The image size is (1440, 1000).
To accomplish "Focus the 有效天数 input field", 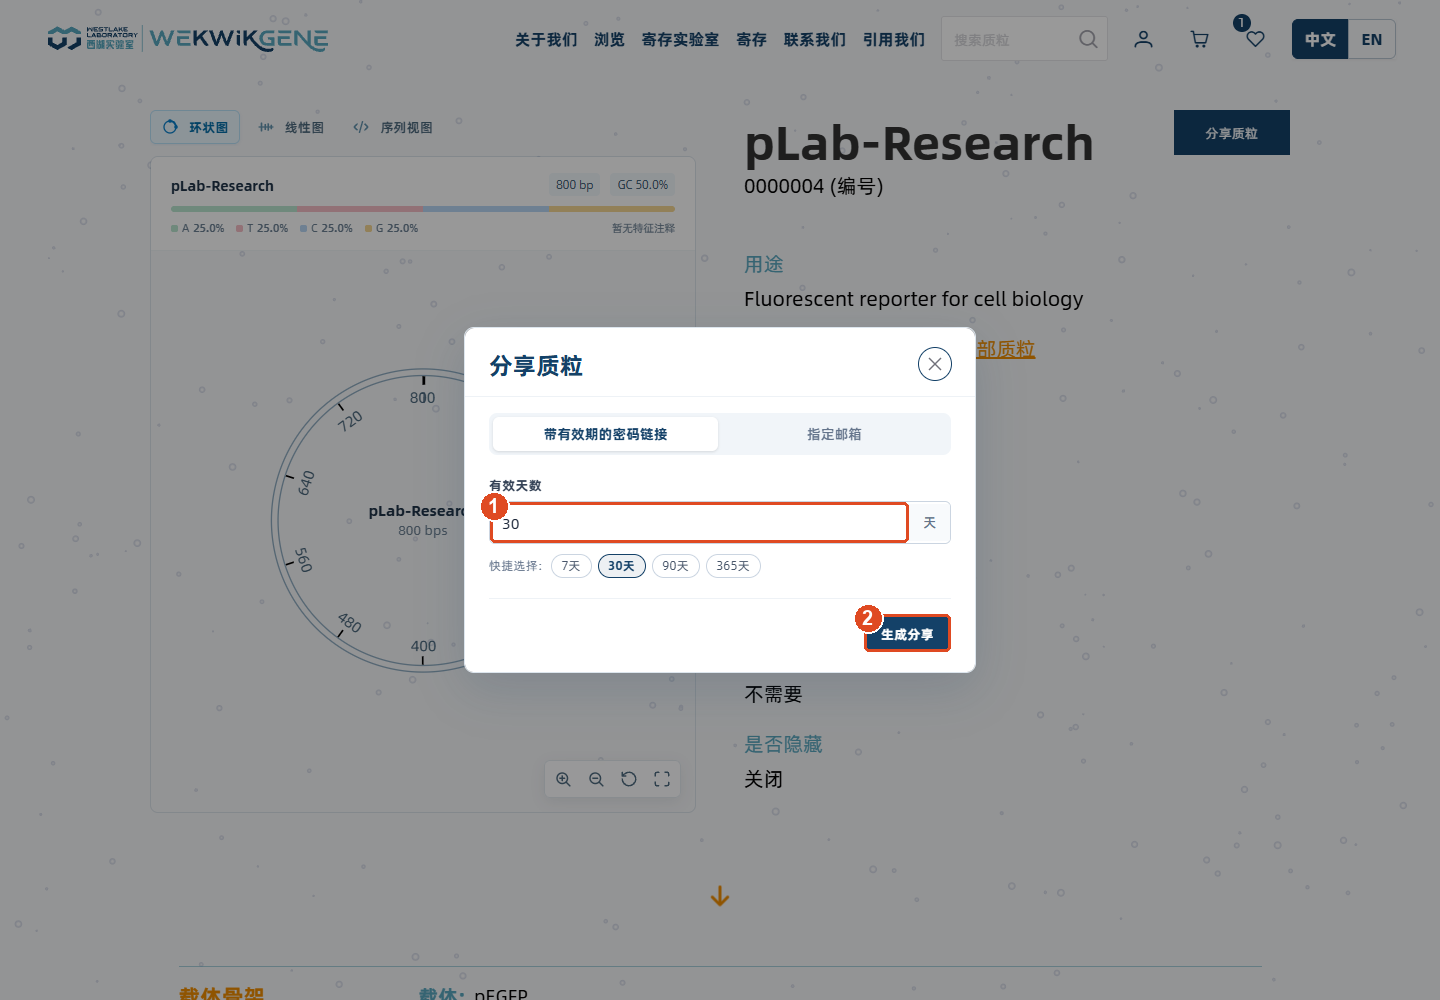I will click(699, 523).
